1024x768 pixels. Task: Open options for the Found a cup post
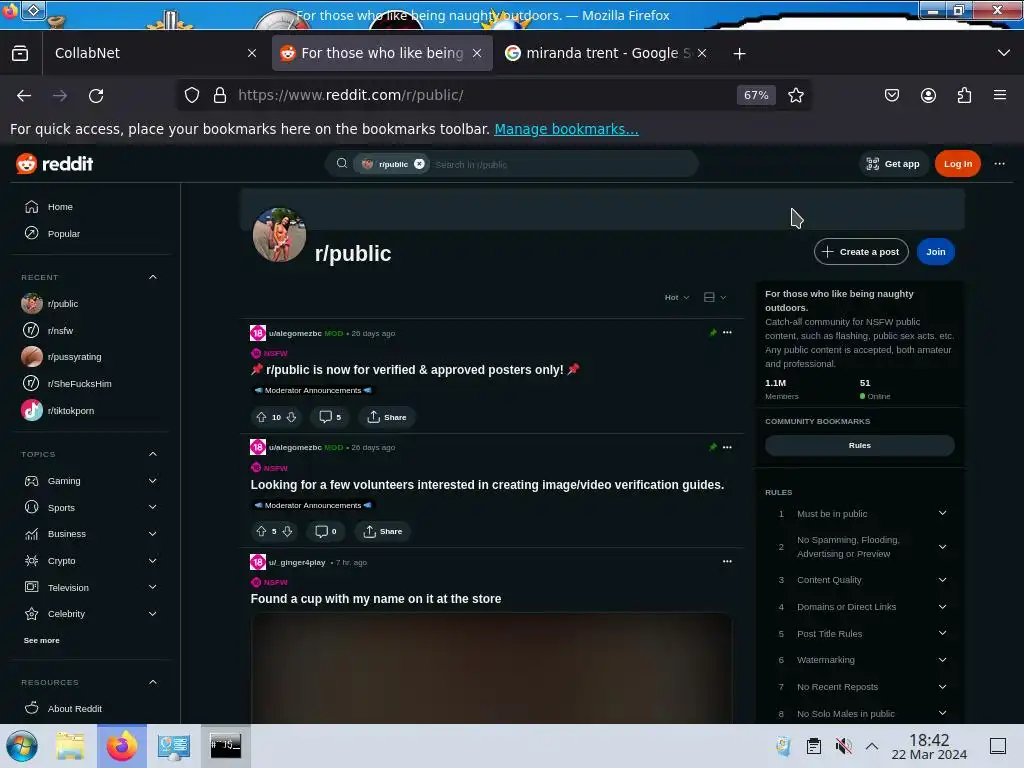[727, 562]
